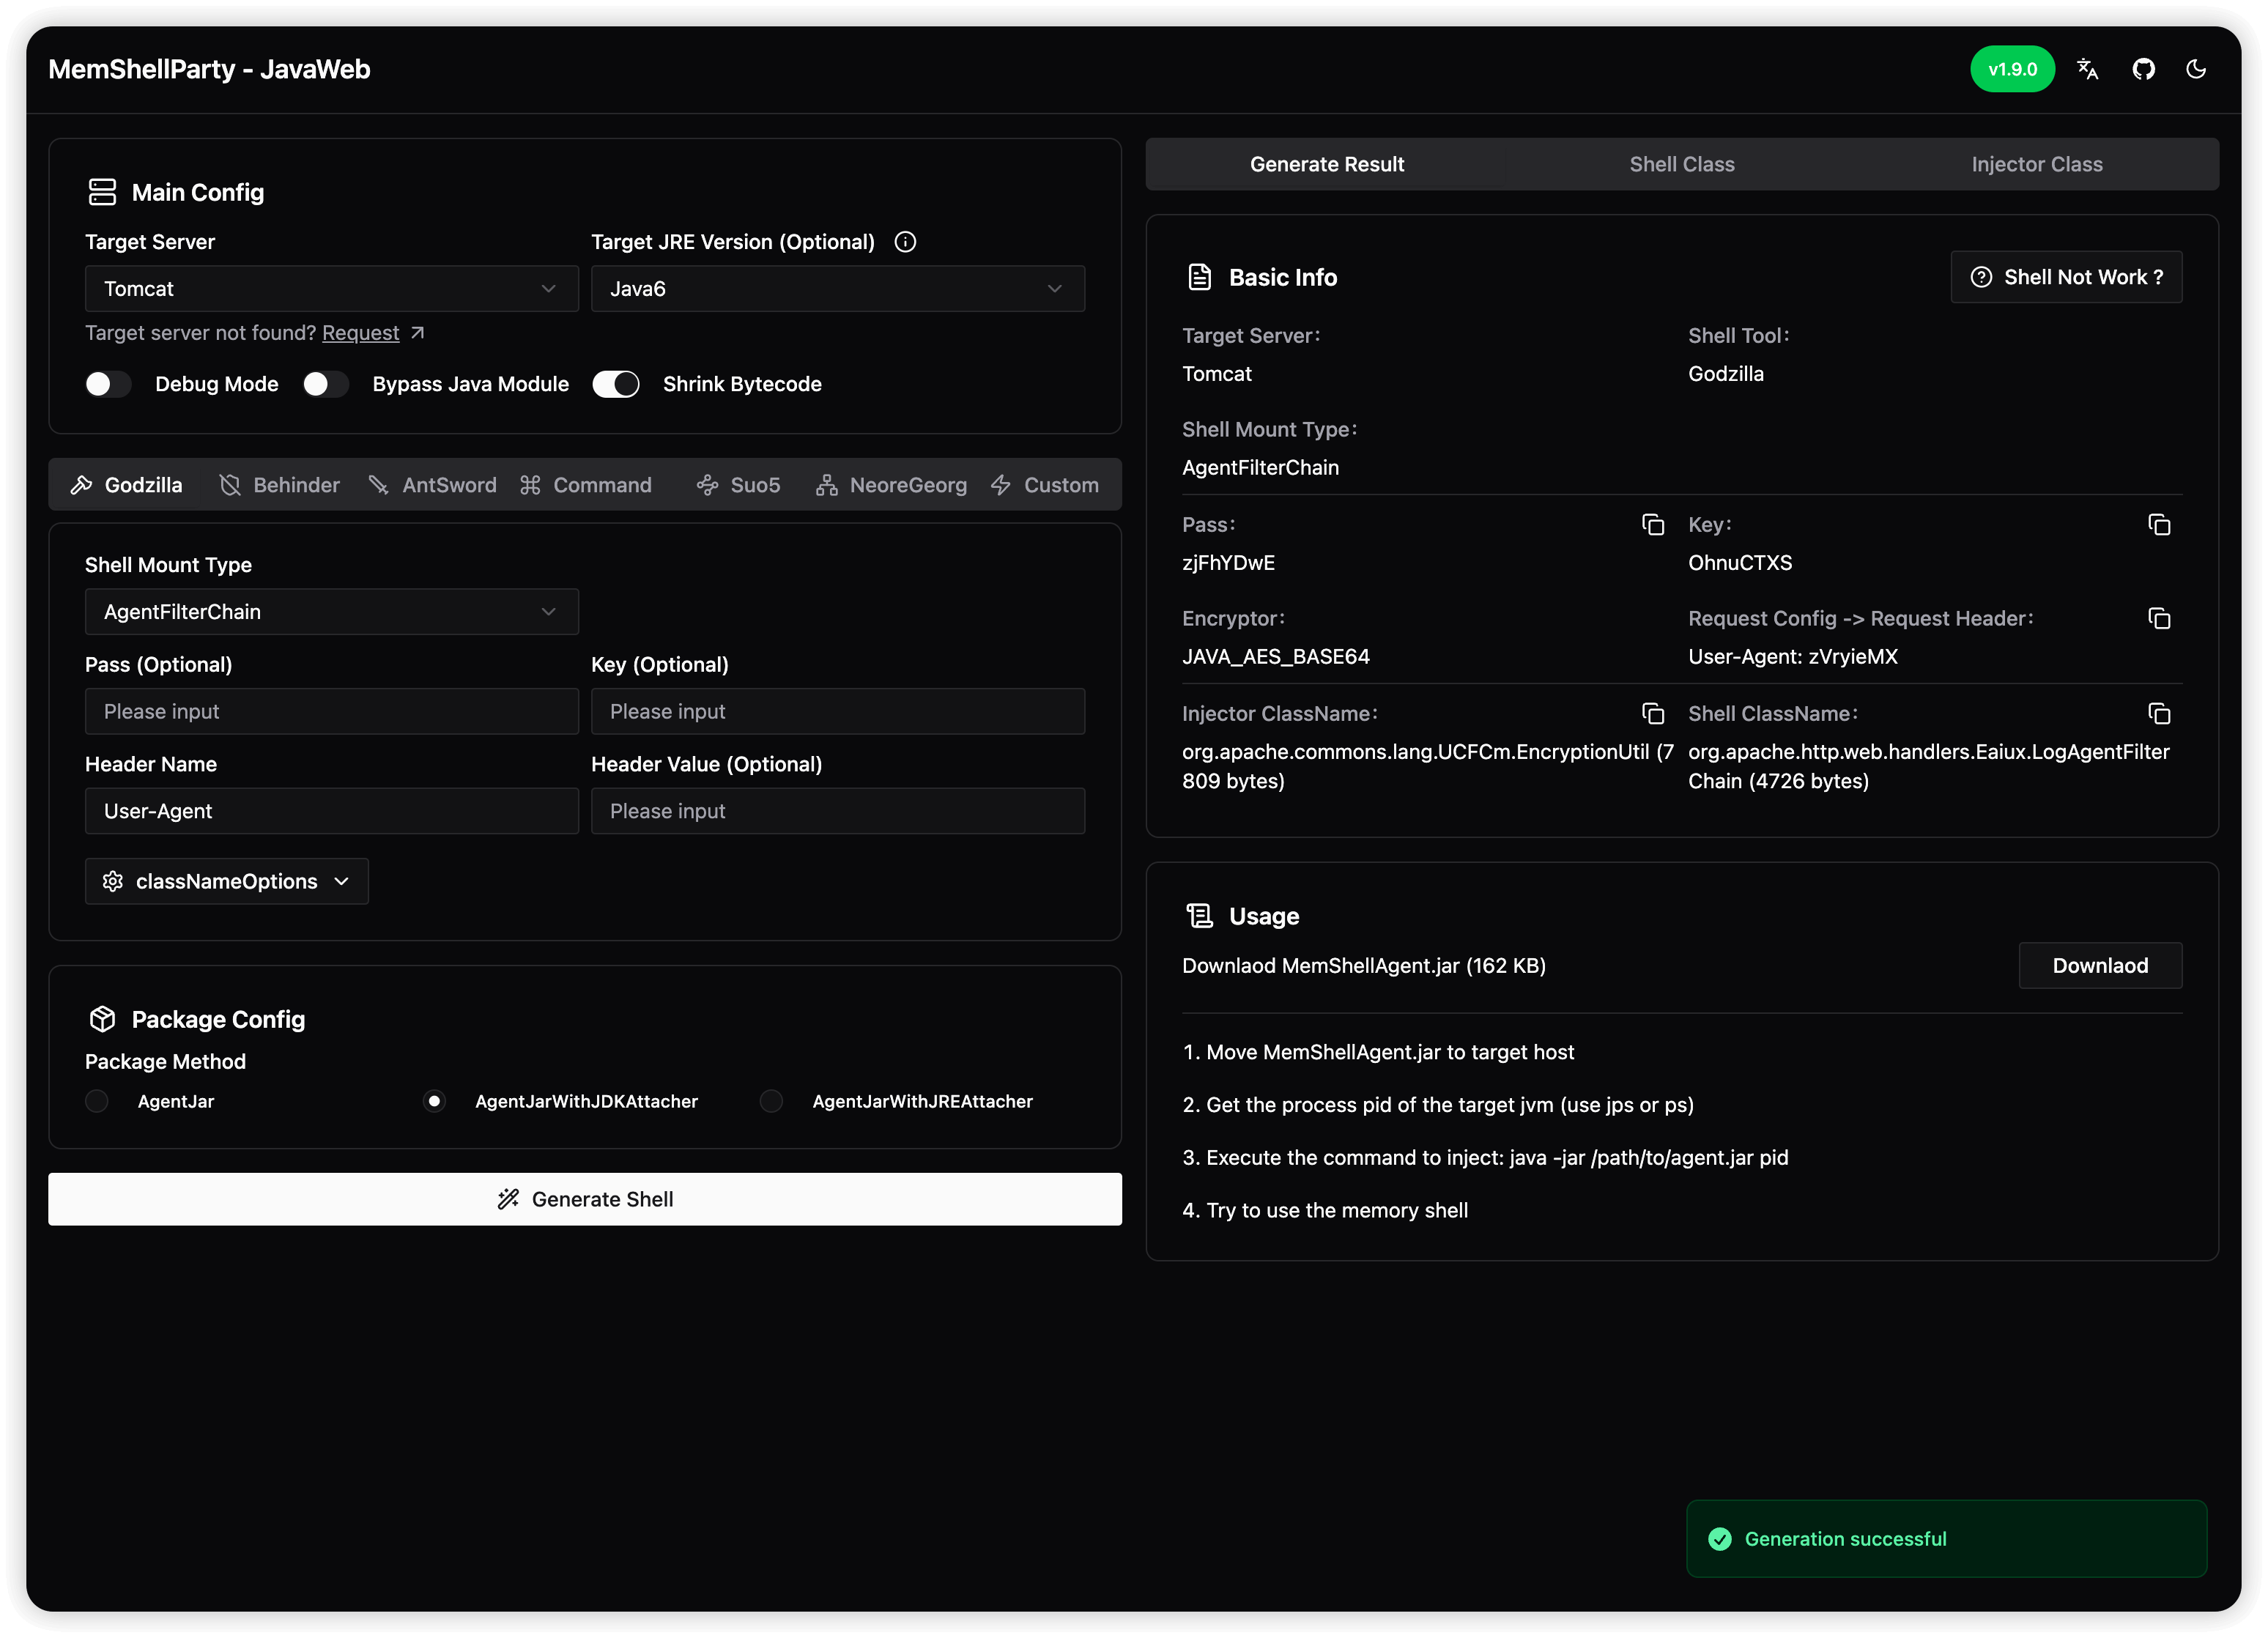Copy the Request Header value
The width and height of the screenshot is (2268, 1638).
(x=2159, y=619)
